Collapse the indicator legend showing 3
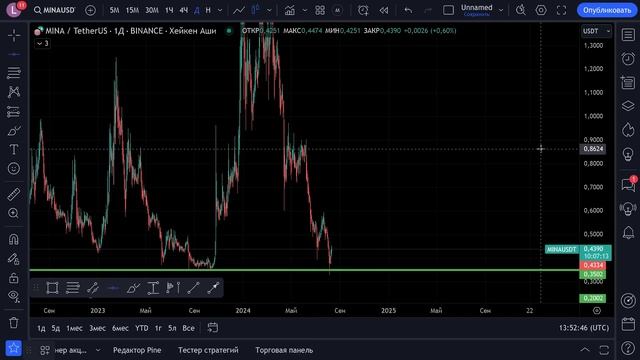Viewport: 640px width, 360px height. 42,43
